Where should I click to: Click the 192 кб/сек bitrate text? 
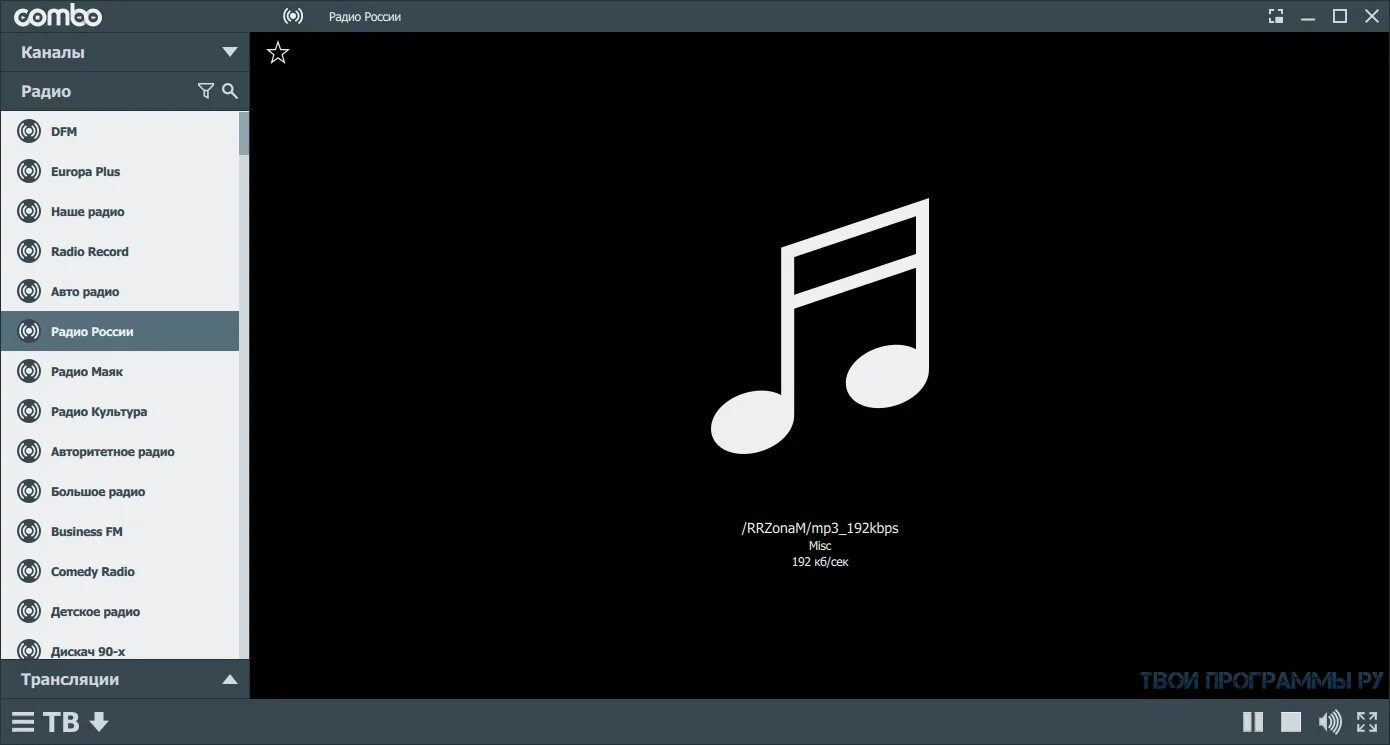pos(820,562)
